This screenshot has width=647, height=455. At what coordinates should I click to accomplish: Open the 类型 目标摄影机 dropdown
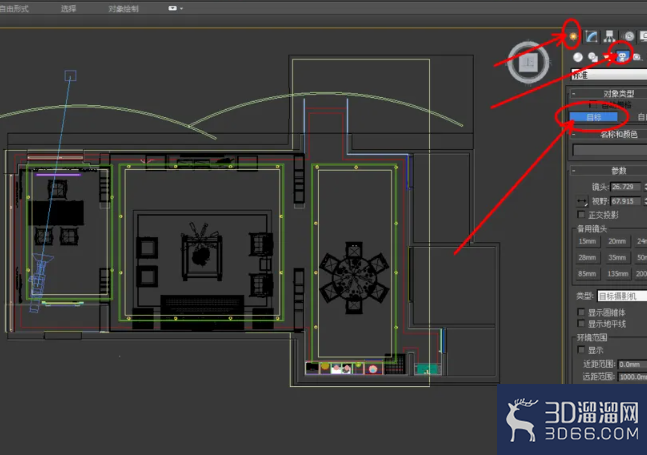[622, 296]
